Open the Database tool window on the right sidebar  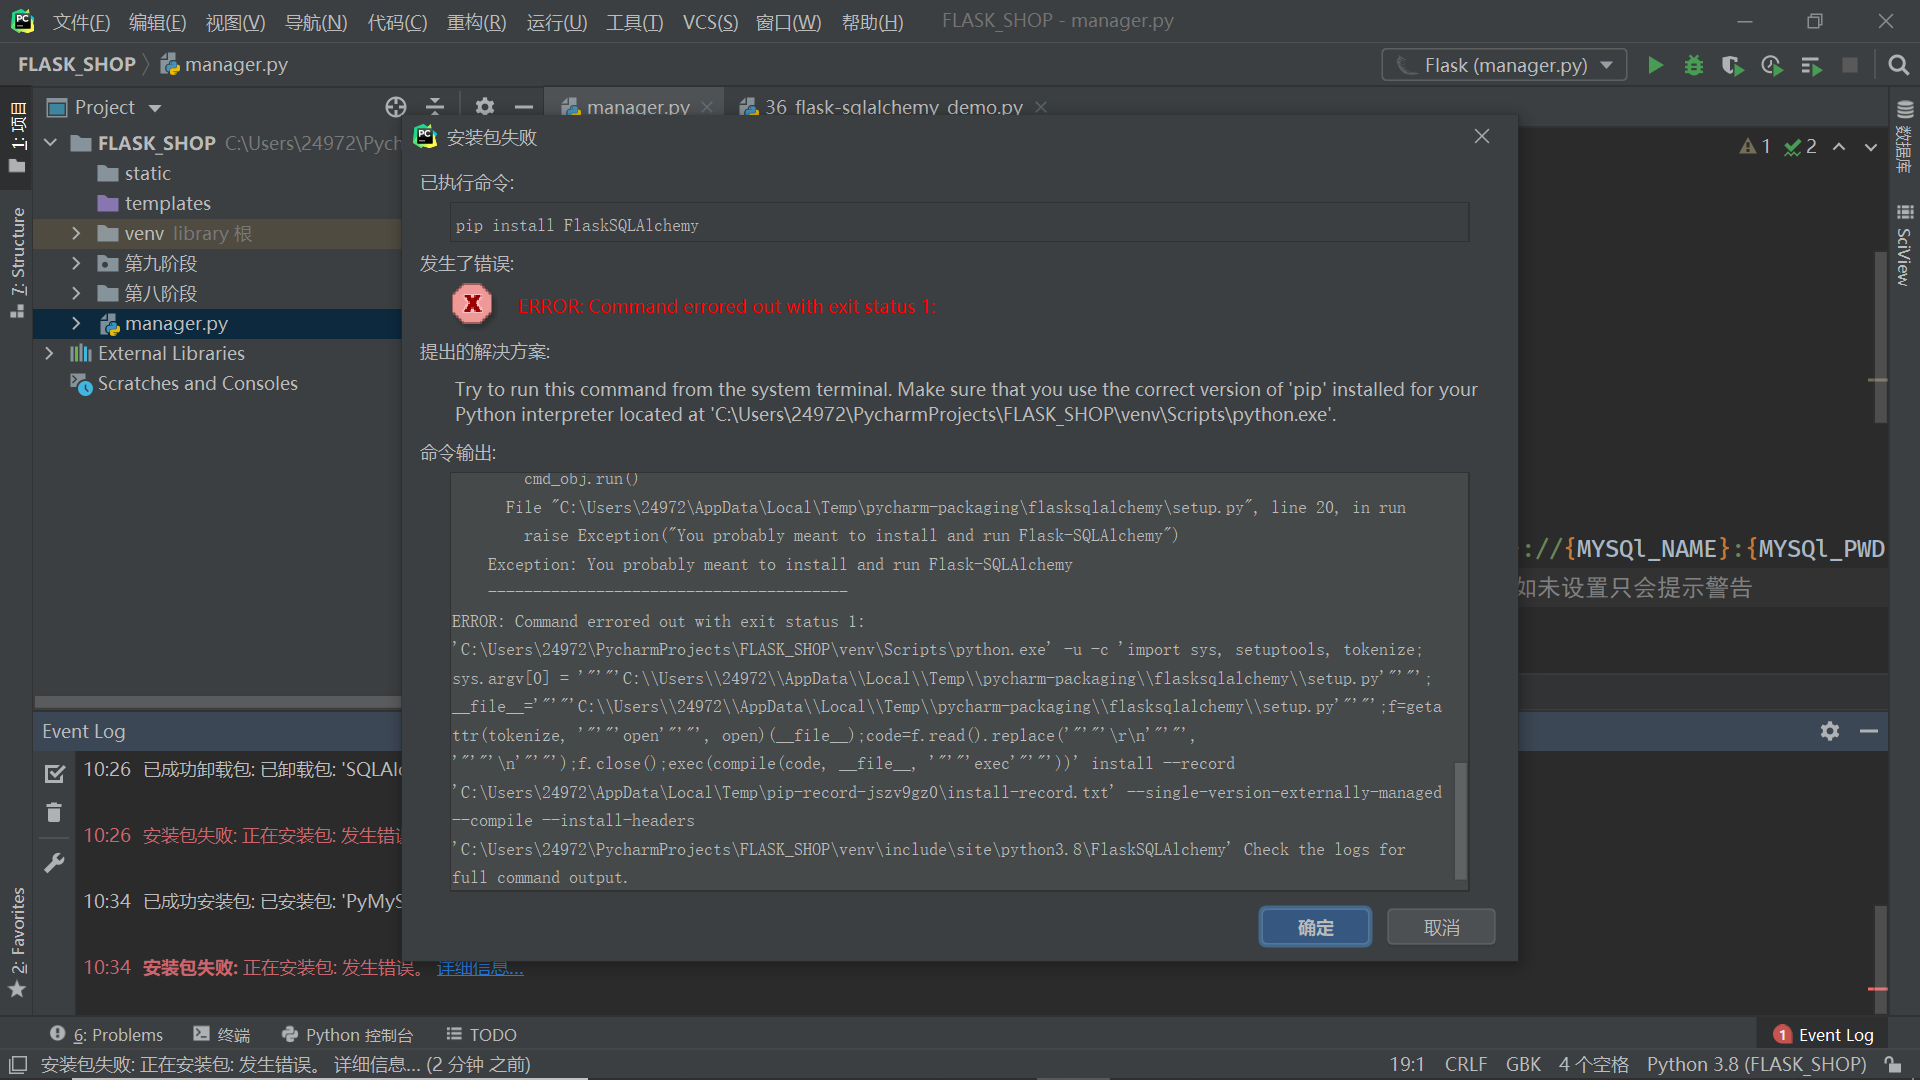1904,137
